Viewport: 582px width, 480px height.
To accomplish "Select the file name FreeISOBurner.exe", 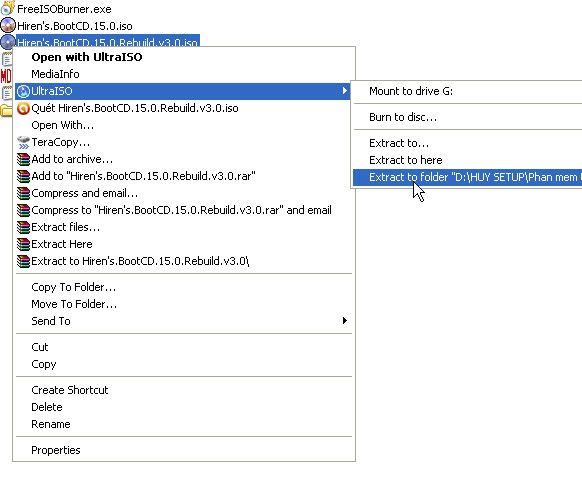I will point(64,9).
